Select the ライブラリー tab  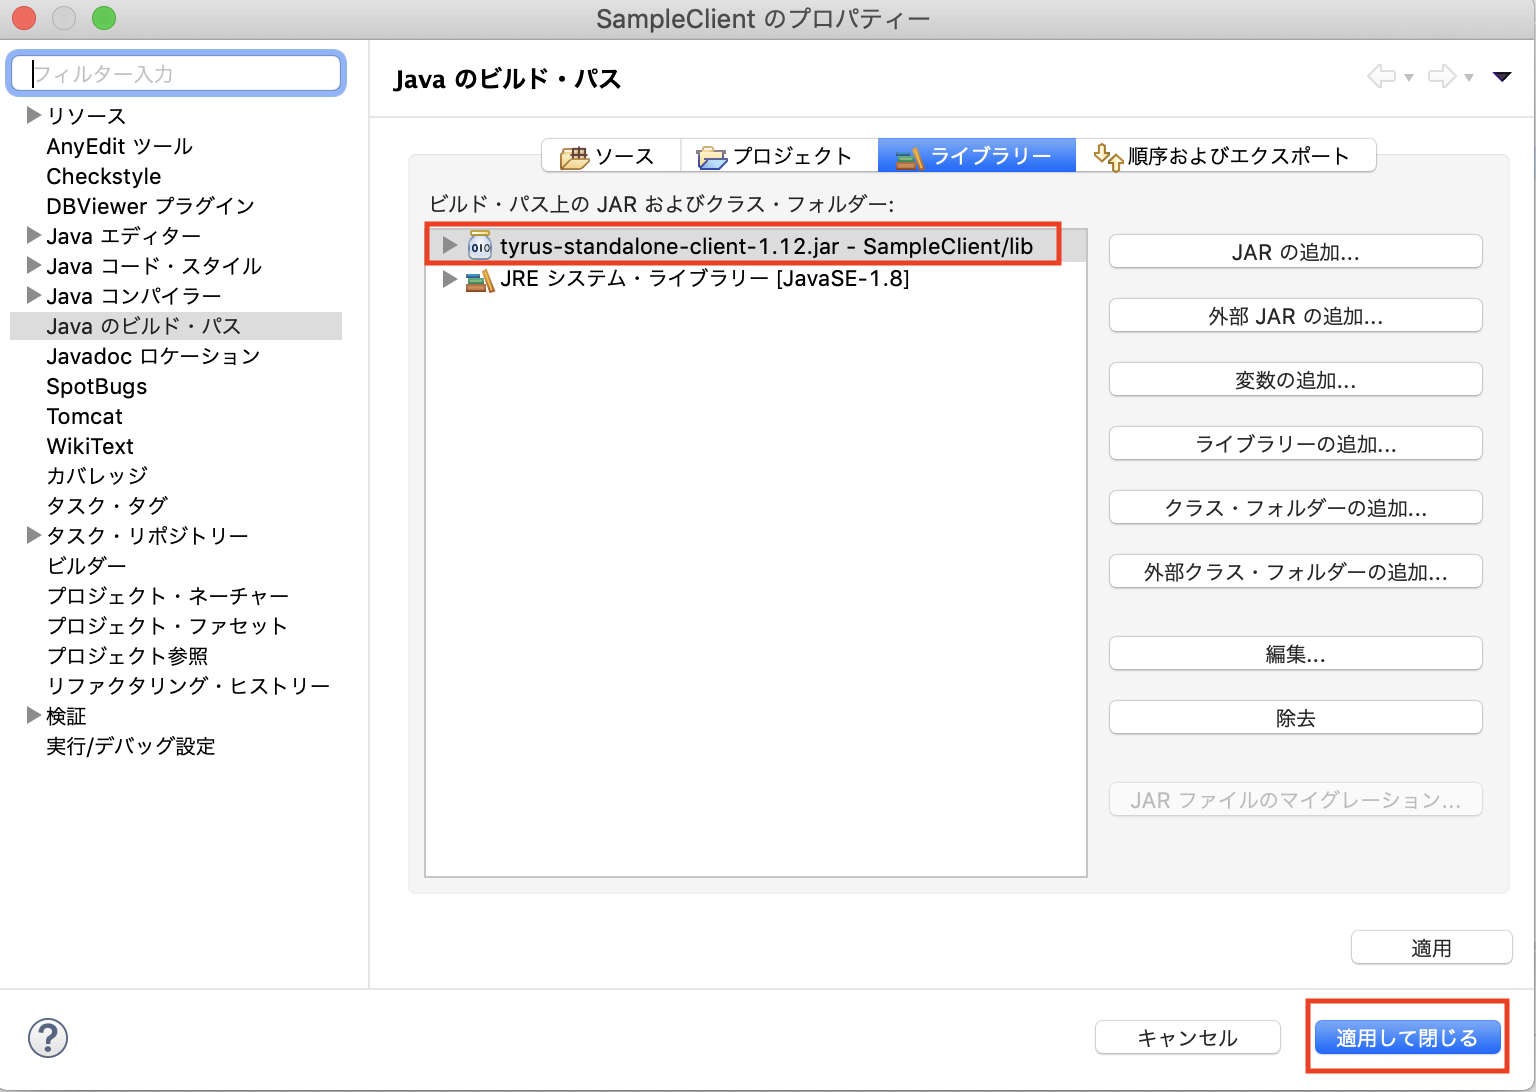[x=977, y=156]
